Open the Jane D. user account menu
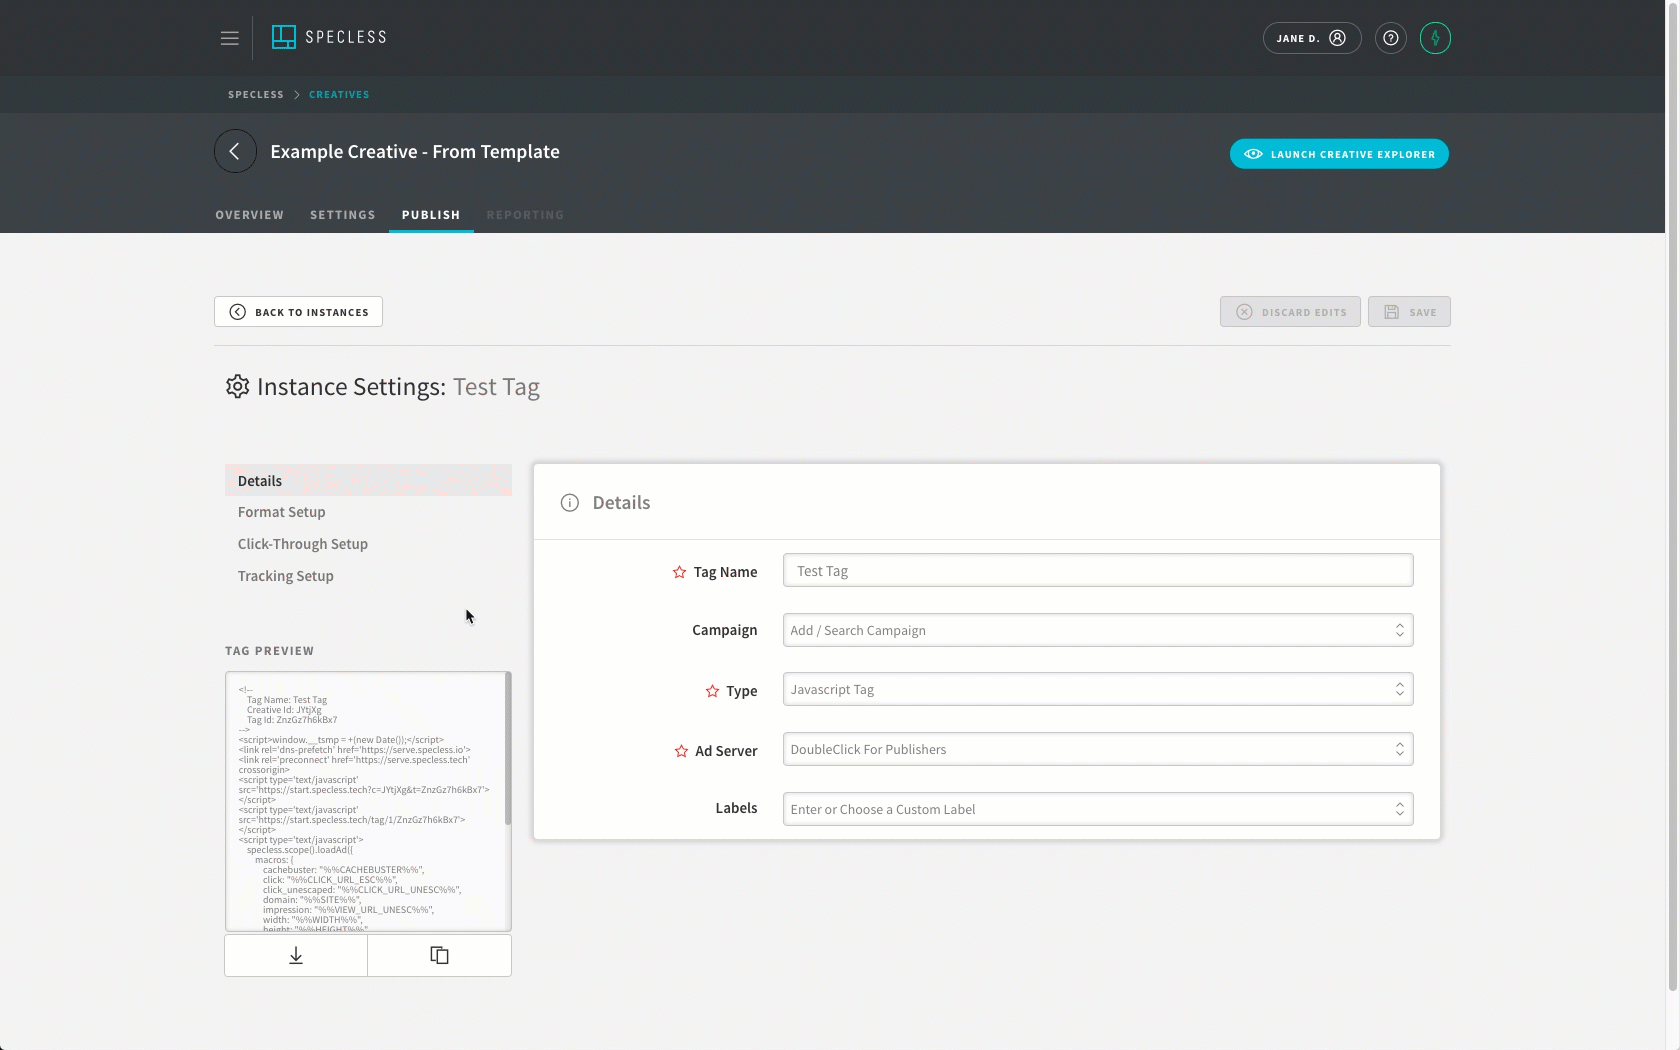The height and width of the screenshot is (1050, 1680). [1311, 38]
